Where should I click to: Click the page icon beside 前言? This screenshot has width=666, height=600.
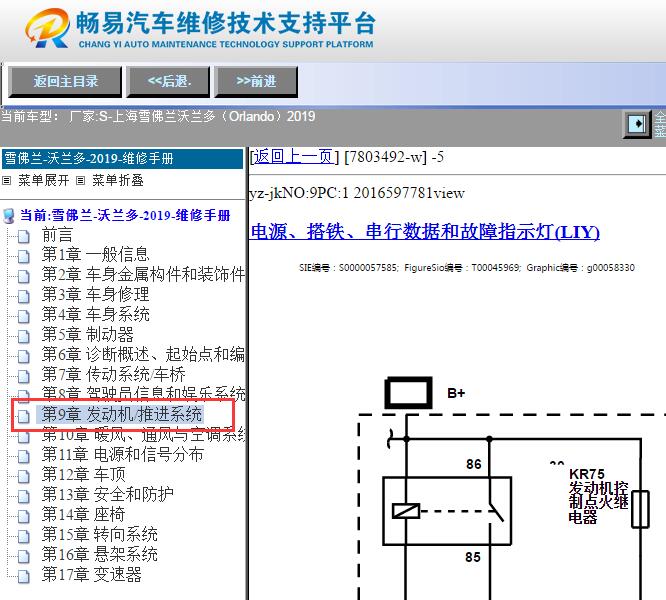point(24,236)
